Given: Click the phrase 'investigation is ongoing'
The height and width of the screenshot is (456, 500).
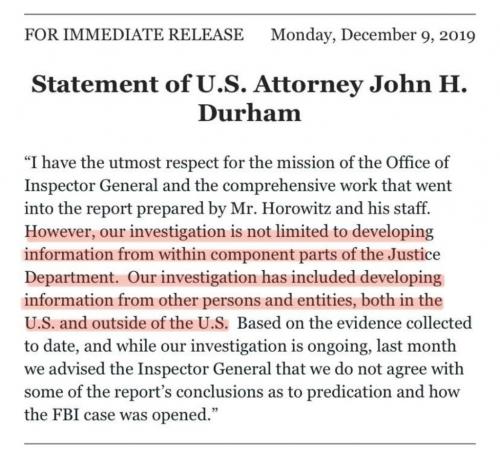Looking at the screenshot, I should tap(280, 347).
